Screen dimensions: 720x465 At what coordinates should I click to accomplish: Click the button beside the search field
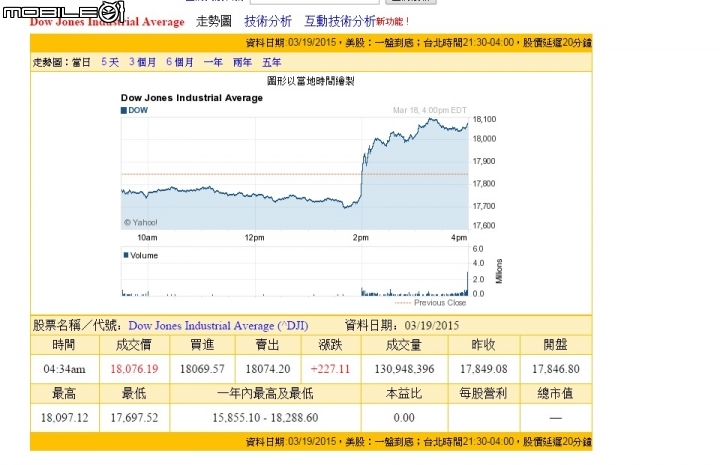(x=411, y=2)
